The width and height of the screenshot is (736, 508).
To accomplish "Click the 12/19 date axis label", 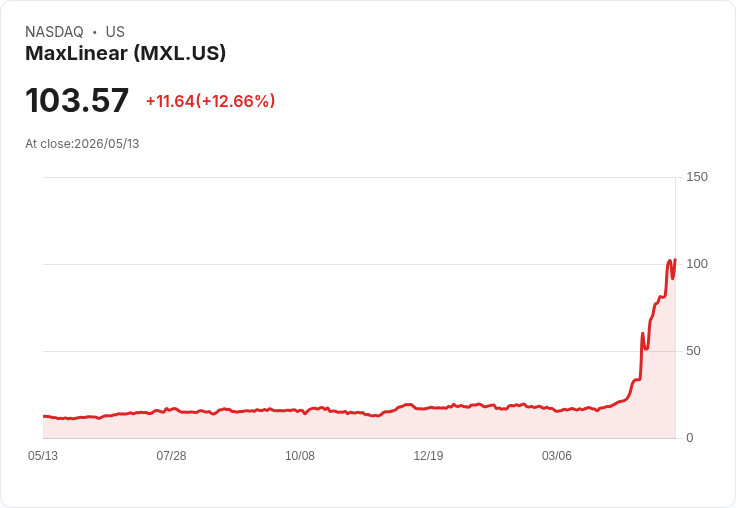I will click(428, 456).
